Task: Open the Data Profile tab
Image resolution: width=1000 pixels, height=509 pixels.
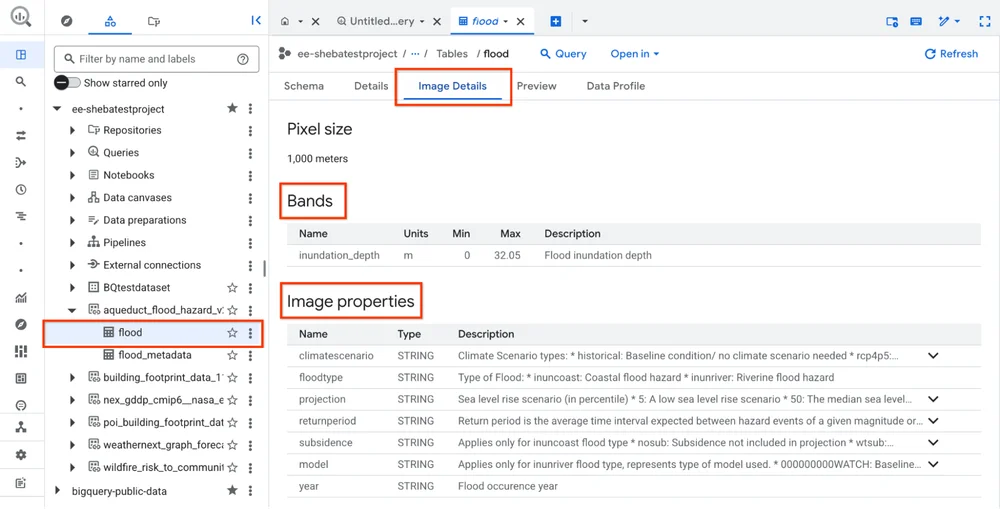Action: (x=615, y=86)
